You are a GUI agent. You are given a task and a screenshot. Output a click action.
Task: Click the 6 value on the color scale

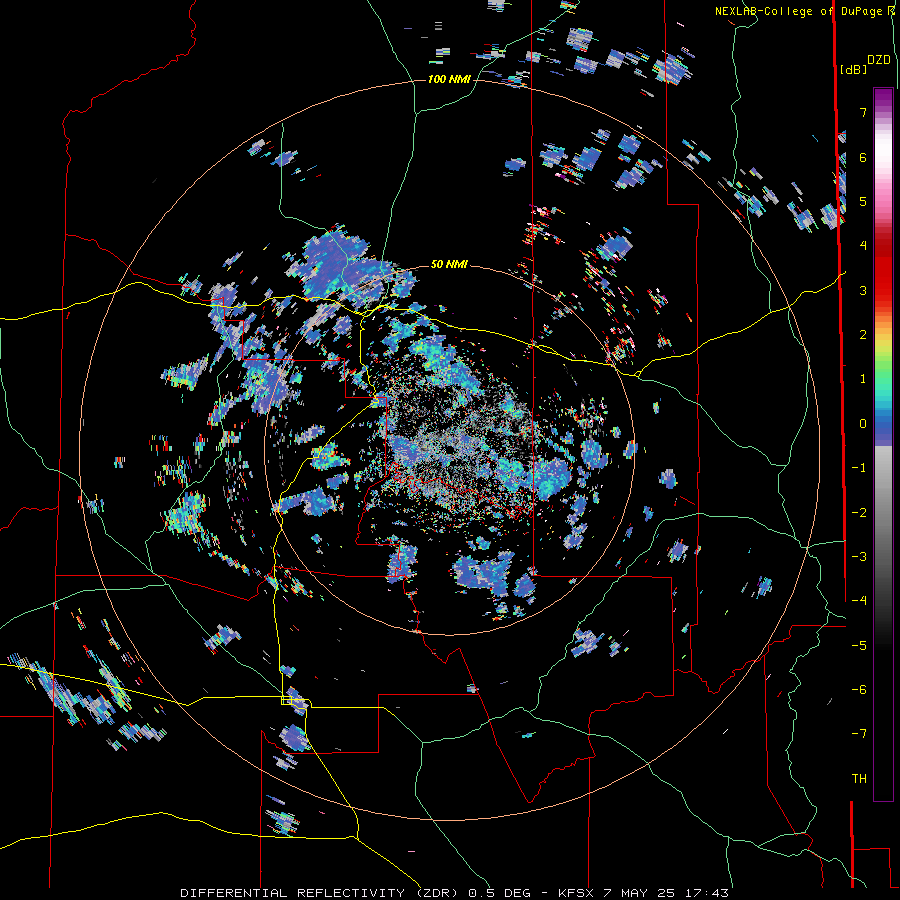(863, 157)
